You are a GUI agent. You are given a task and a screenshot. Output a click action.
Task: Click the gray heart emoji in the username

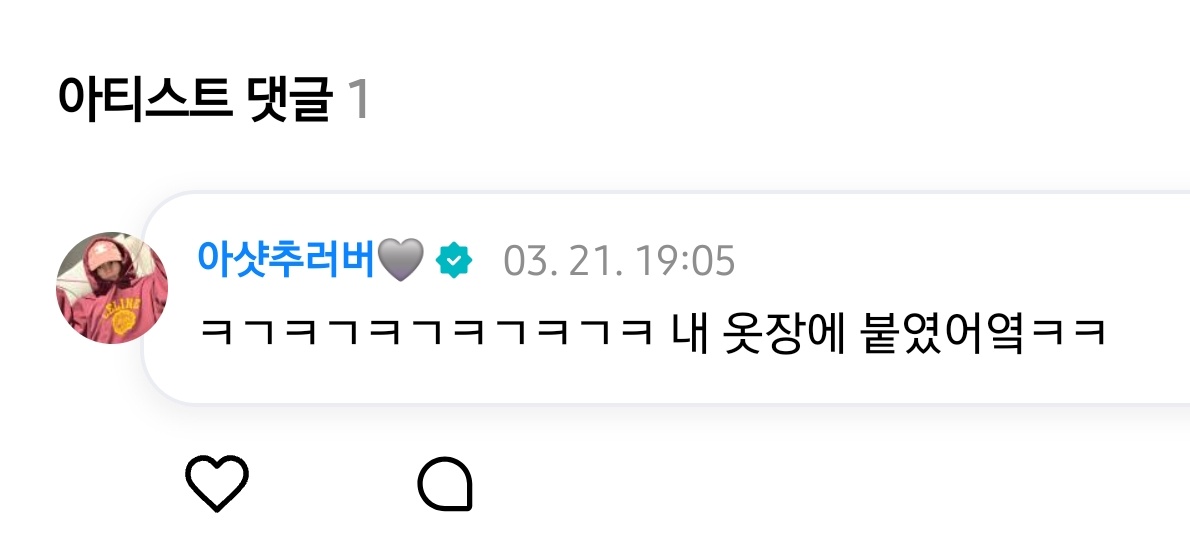tap(401, 259)
